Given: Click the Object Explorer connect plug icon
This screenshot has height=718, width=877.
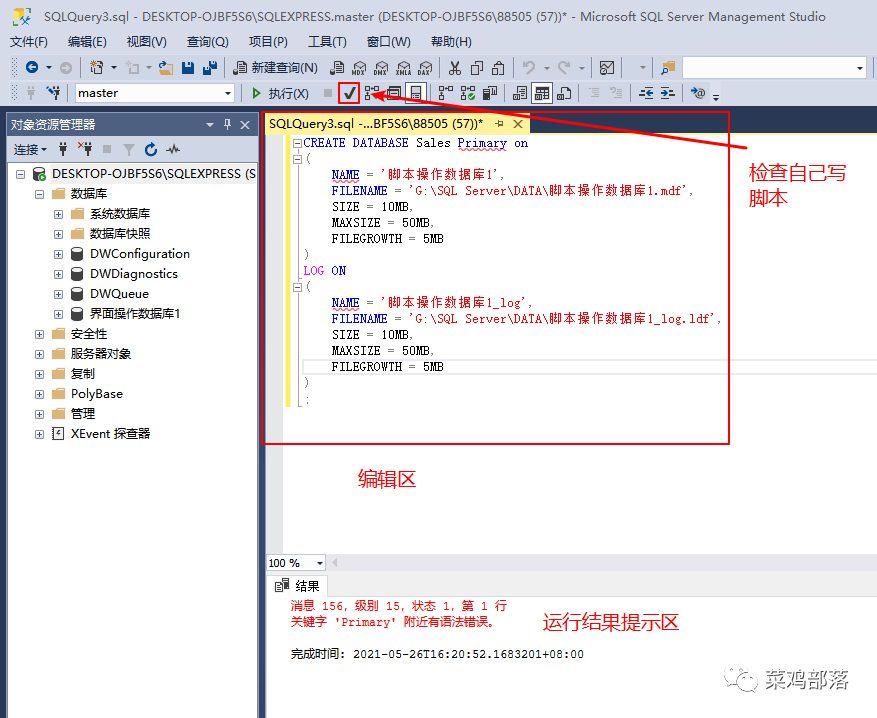Looking at the screenshot, I should coord(63,149).
